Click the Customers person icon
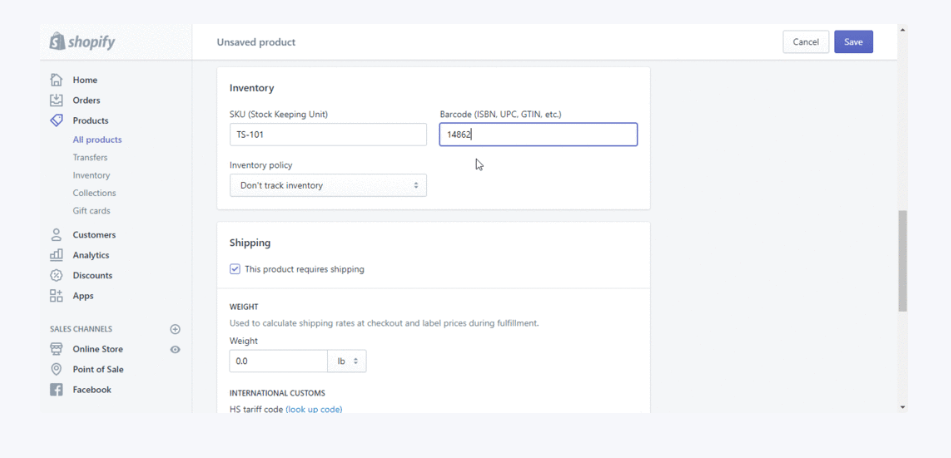The width and height of the screenshot is (951, 458). pos(56,235)
